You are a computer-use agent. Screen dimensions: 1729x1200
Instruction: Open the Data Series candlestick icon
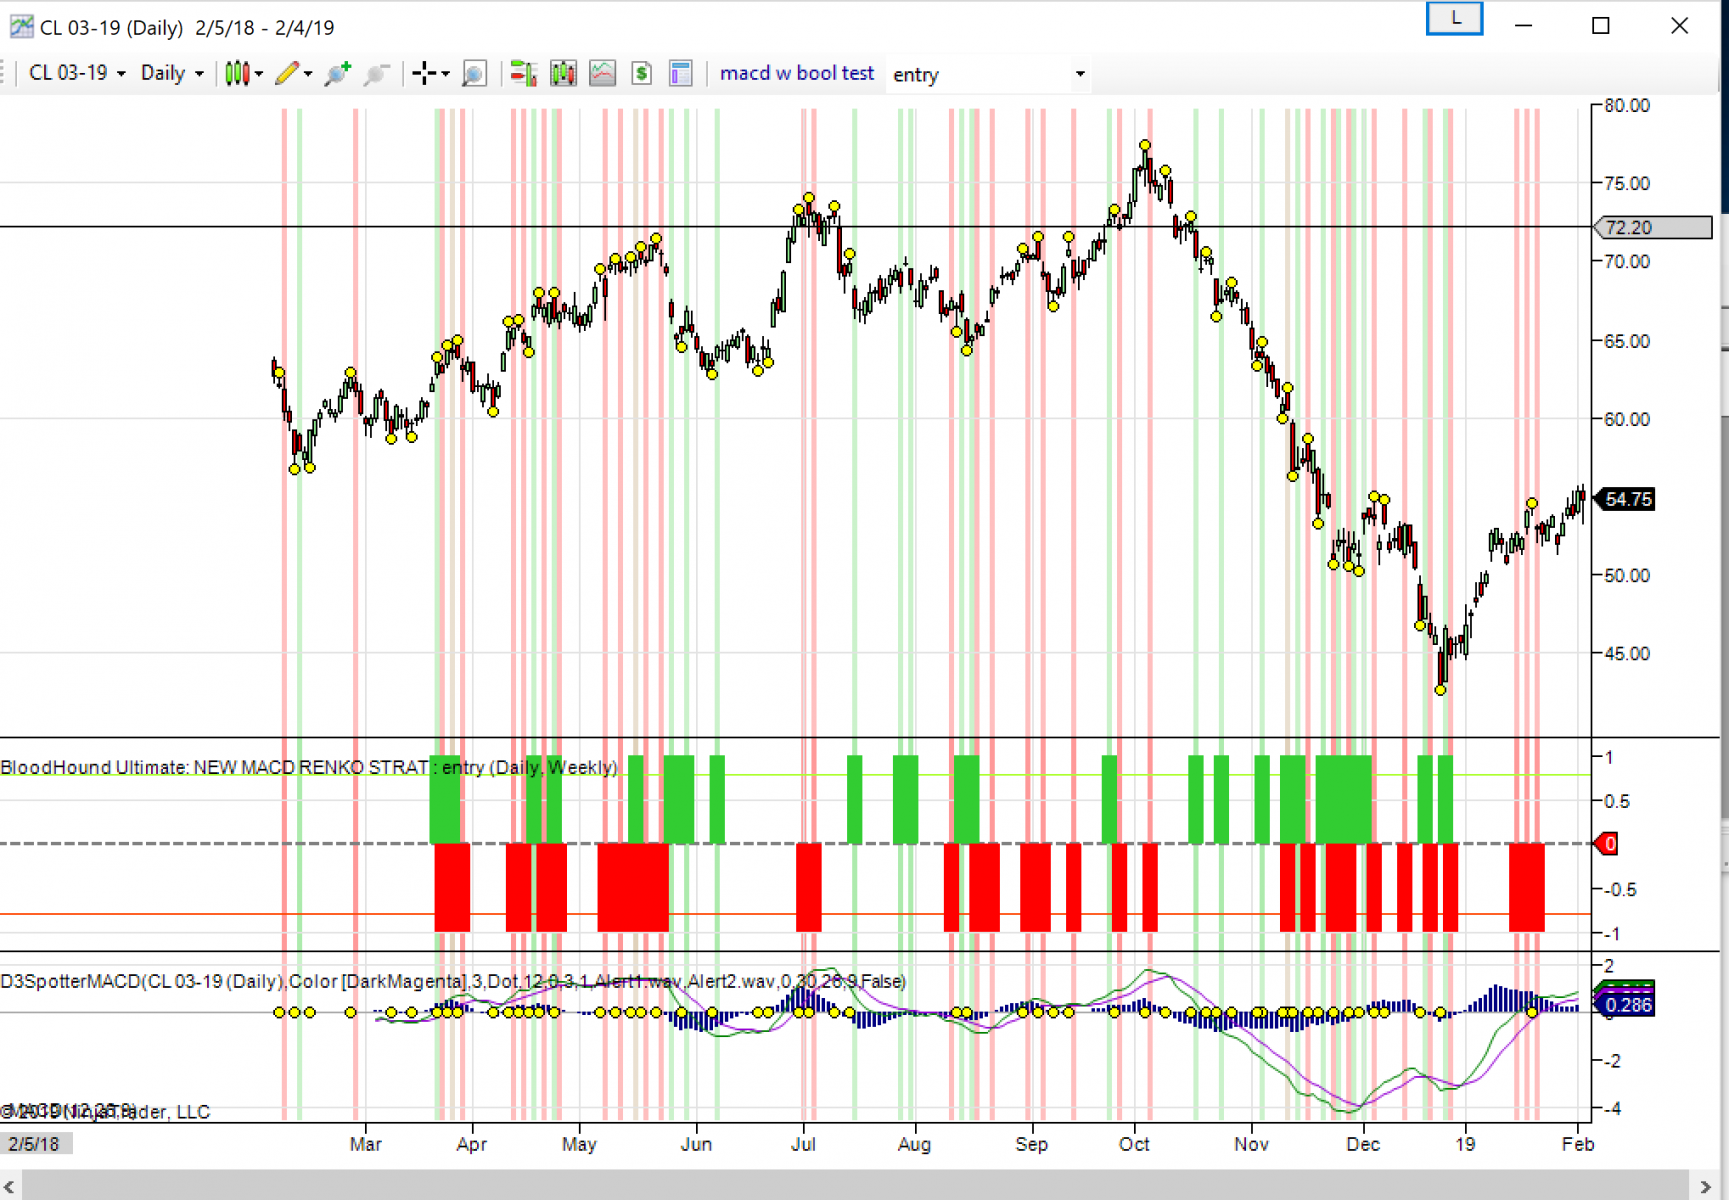pyautogui.click(x=563, y=73)
